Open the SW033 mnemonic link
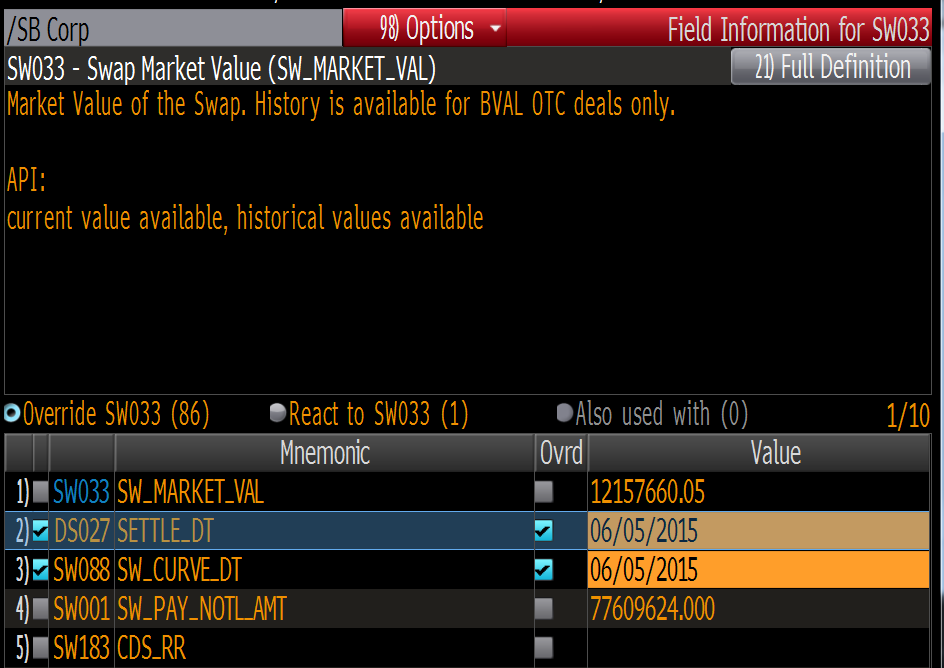The width and height of the screenshot is (944, 668). click(x=79, y=492)
